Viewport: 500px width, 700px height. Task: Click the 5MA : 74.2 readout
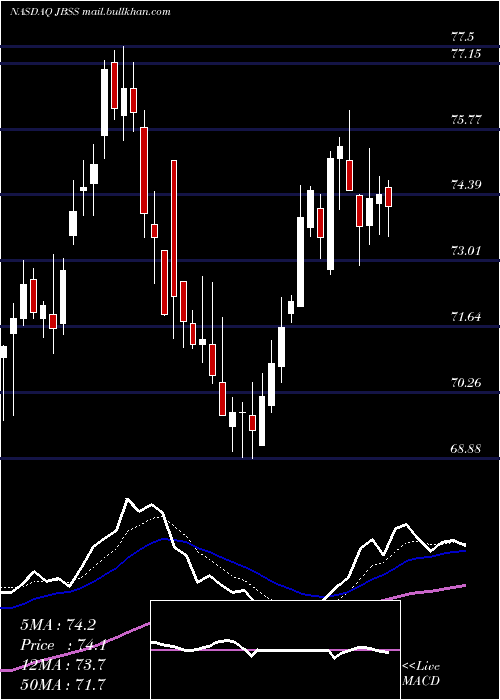click(58, 625)
